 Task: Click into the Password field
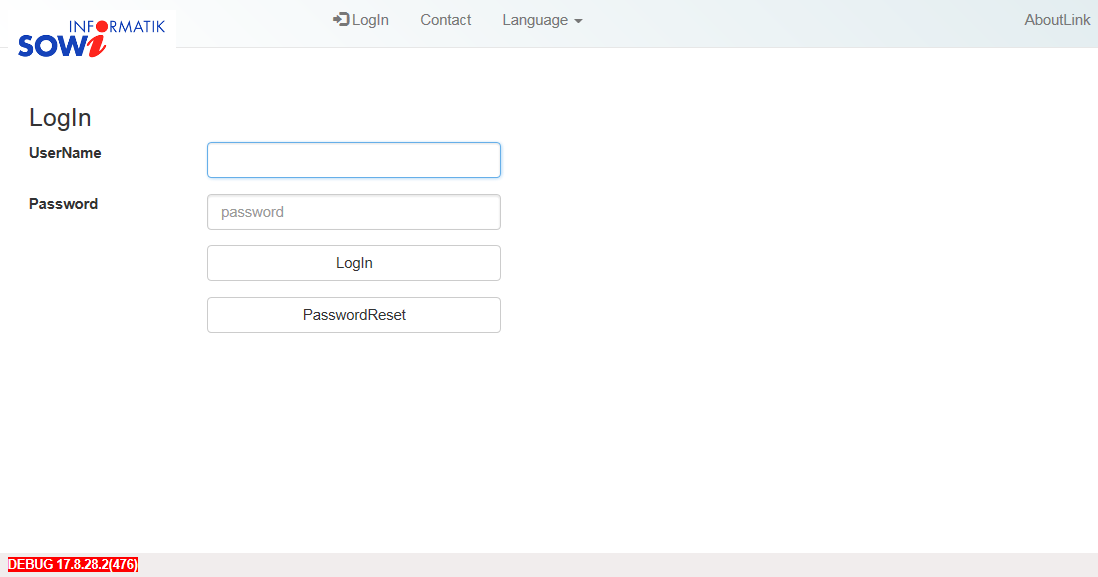(354, 212)
